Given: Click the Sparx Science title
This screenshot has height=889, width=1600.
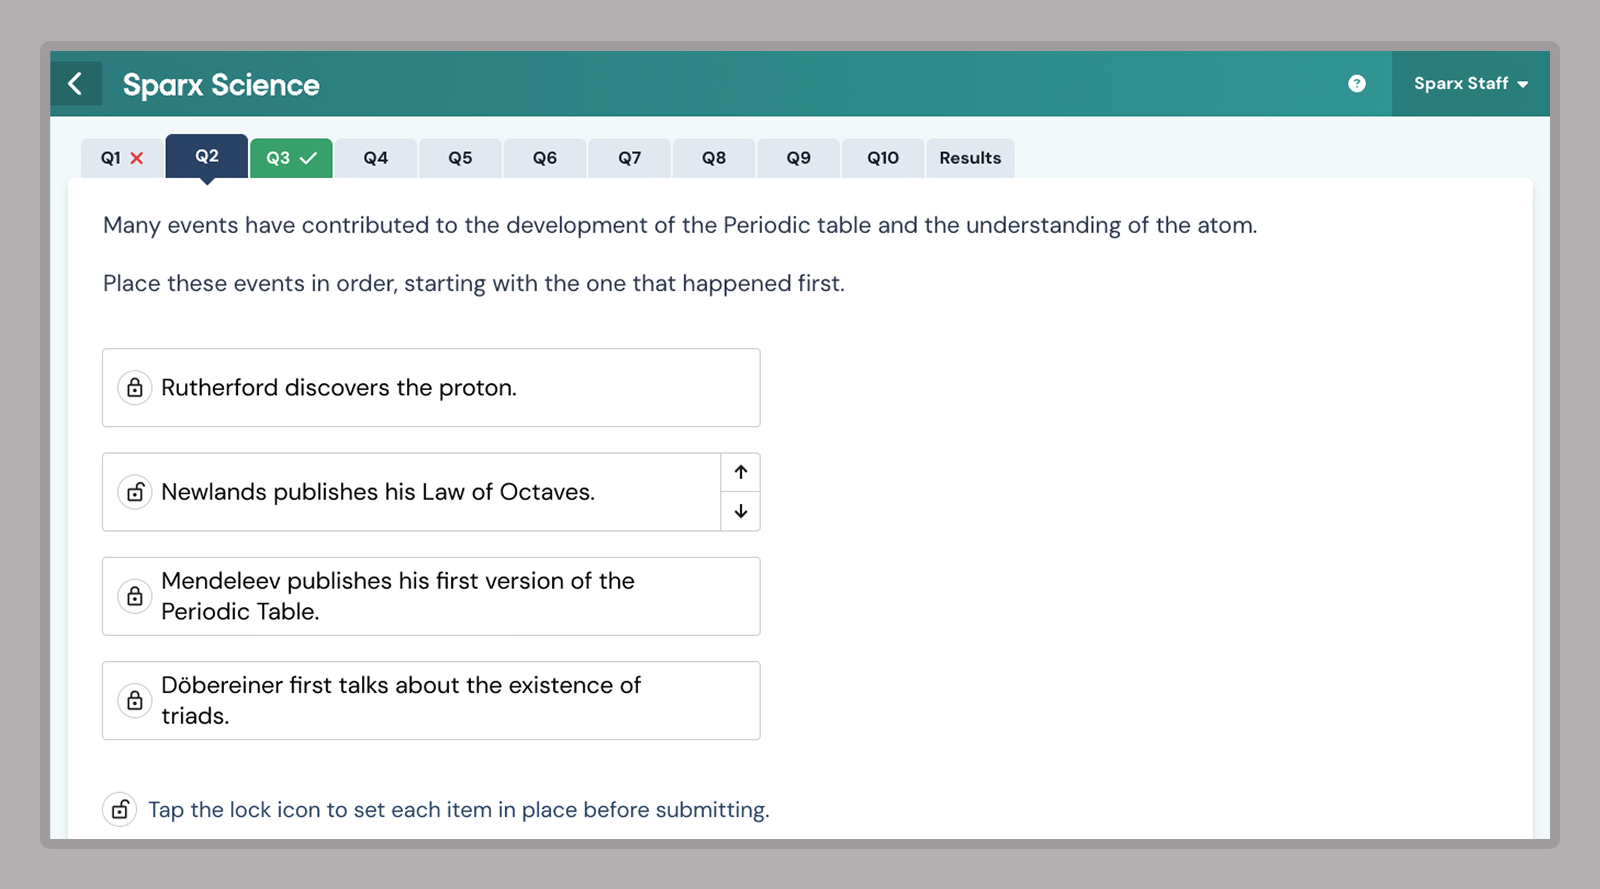Looking at the screenshot, I should [x=221, y=85].
